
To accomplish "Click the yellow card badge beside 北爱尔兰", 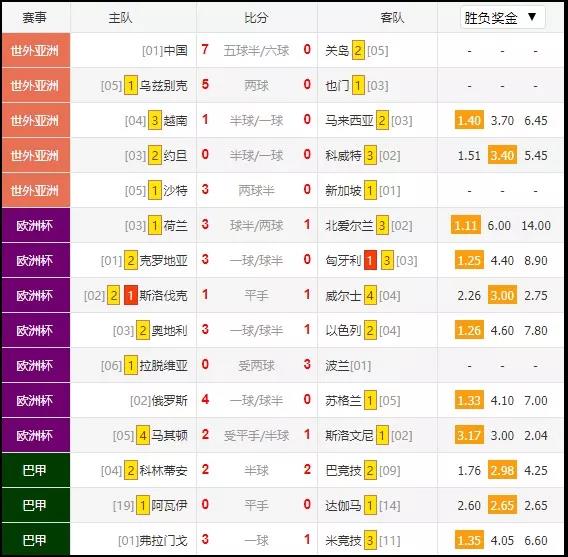I will coord(382,226).
